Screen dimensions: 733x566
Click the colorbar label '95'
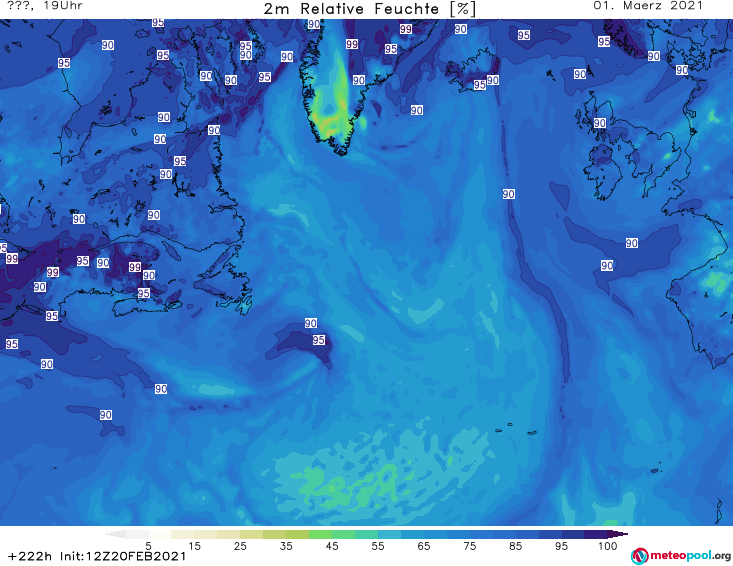[561, 546]
